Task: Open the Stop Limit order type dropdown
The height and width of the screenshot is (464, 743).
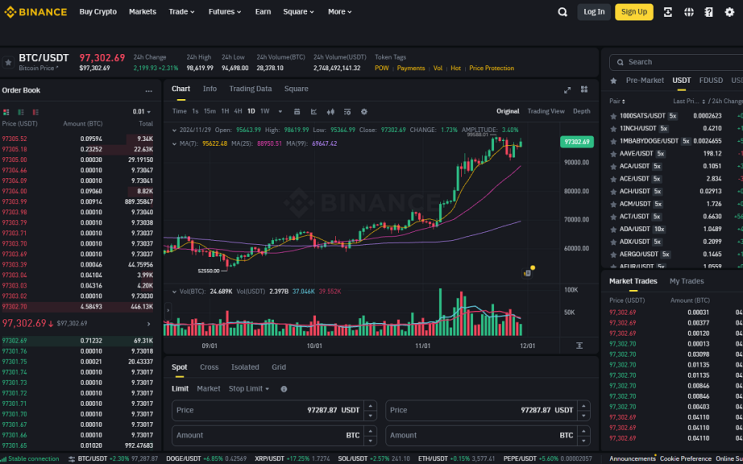Action: click(x=249, y=389)
